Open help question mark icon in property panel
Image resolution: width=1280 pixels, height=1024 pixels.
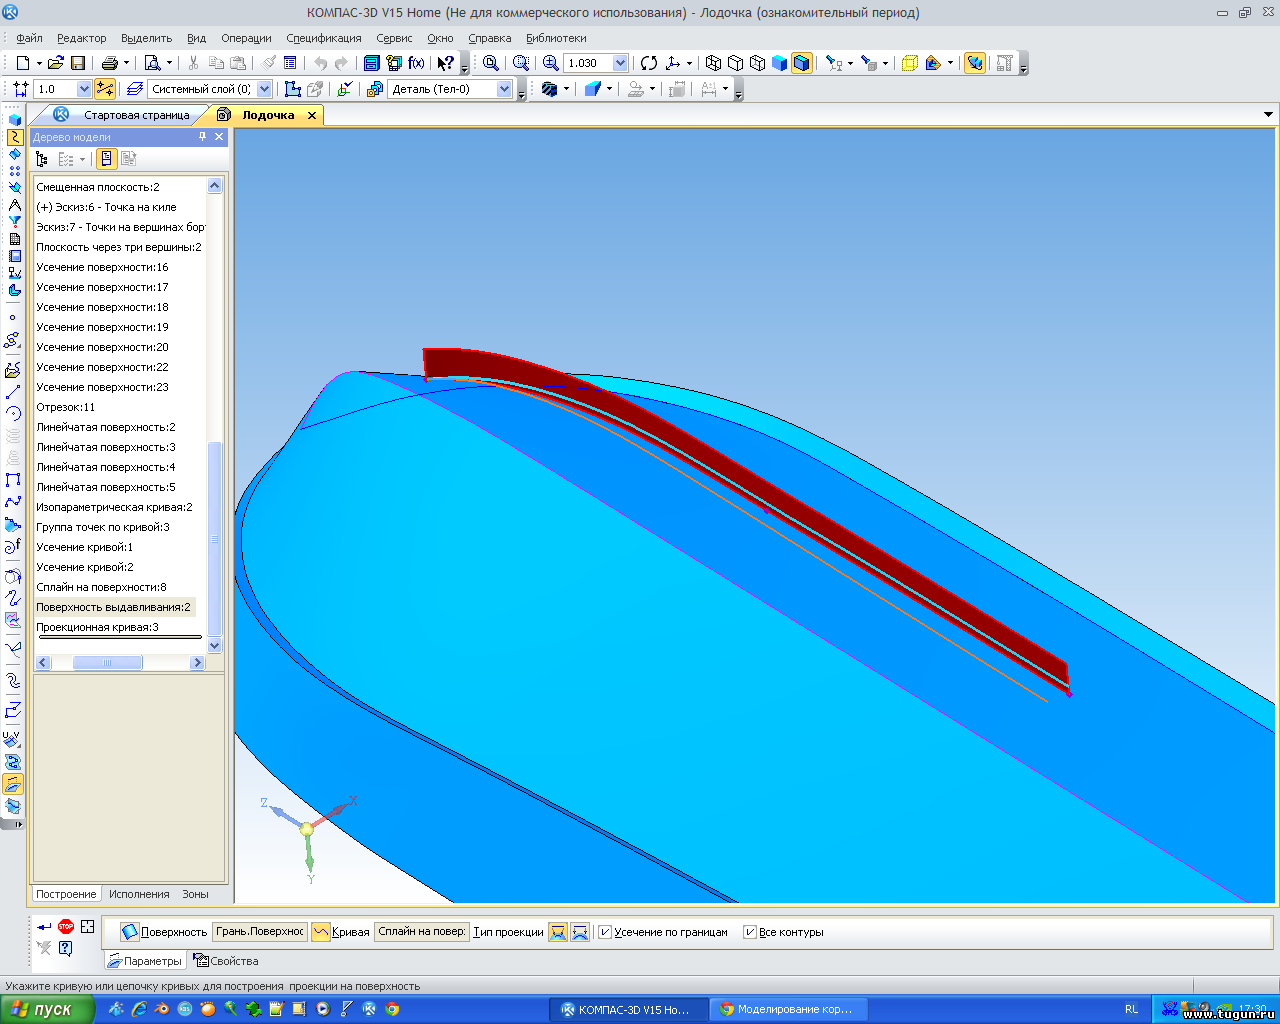click(x=66, y=948)
